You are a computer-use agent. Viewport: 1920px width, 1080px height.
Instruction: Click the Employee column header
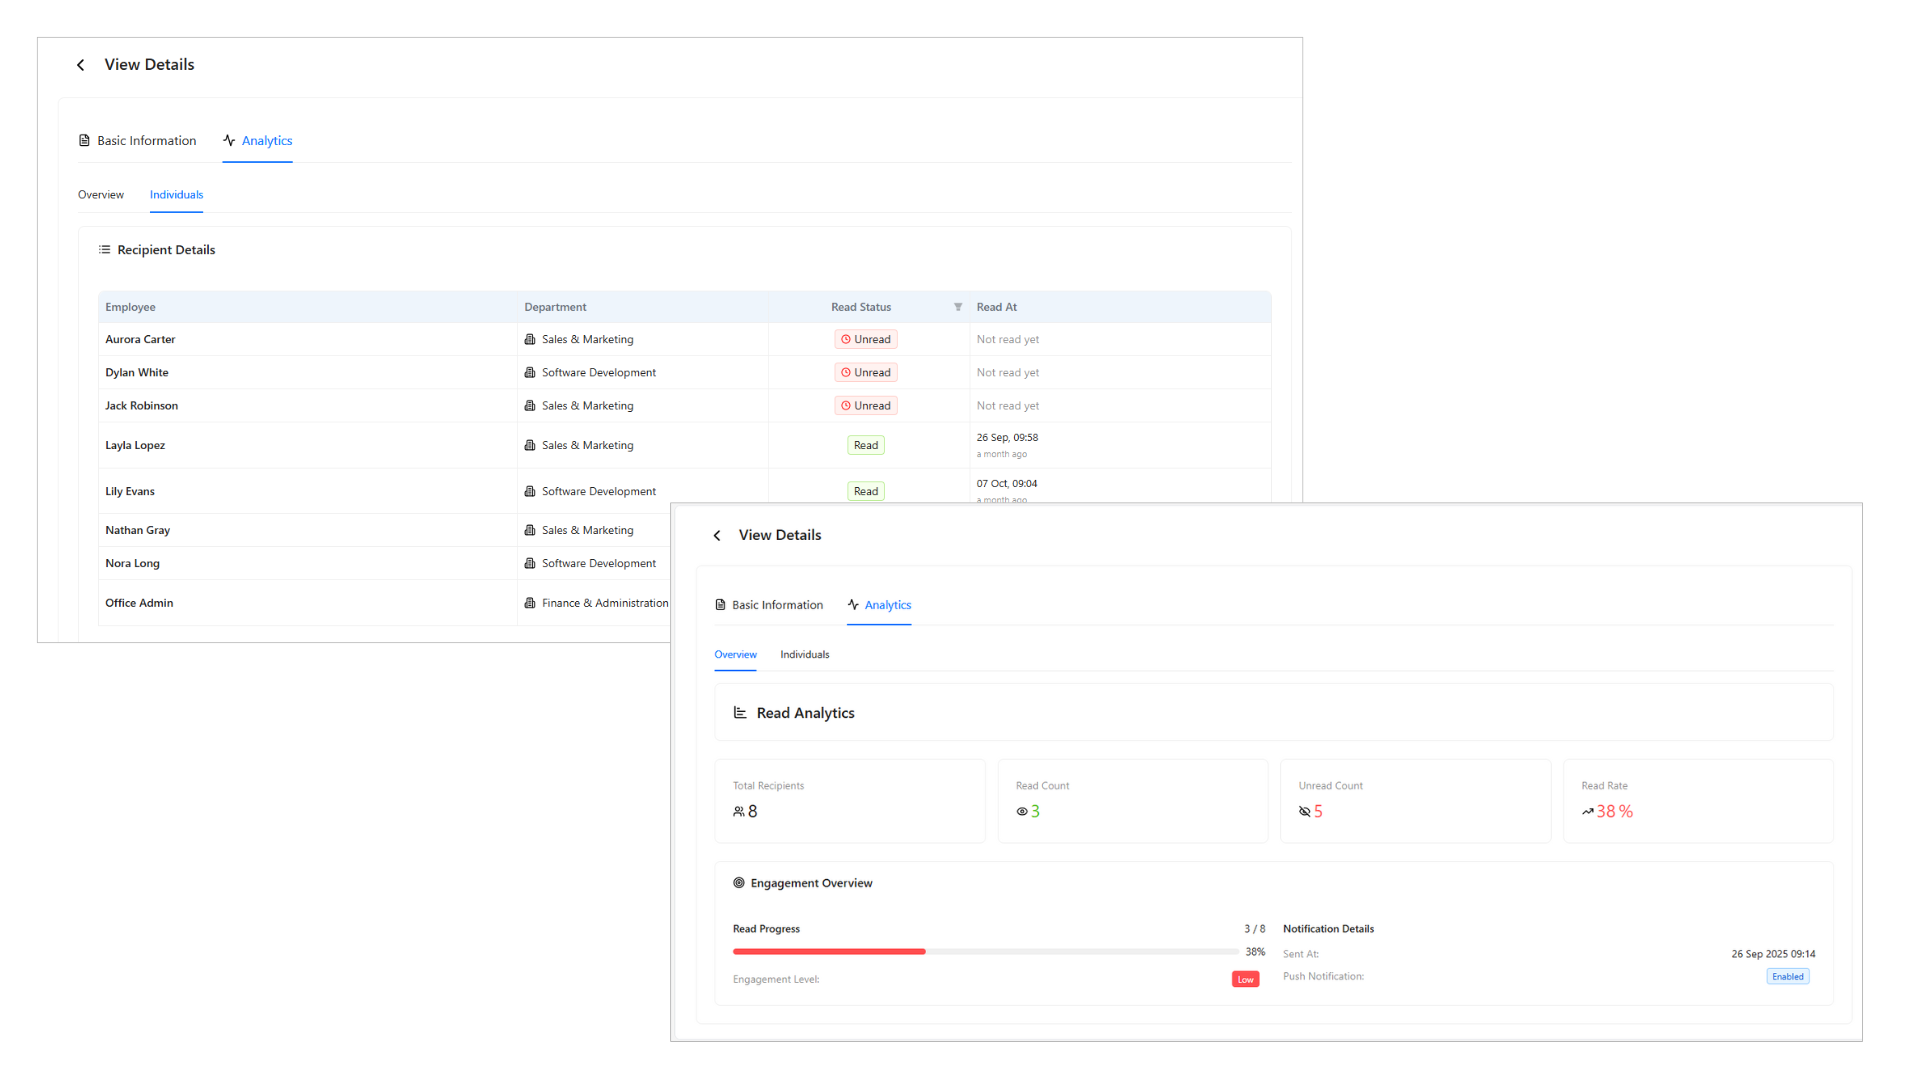[131, 307]
